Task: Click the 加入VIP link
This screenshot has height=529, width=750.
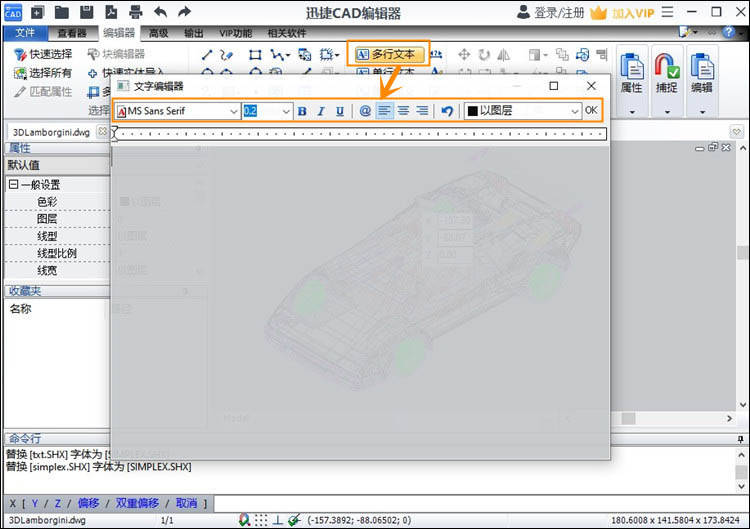Action: tap(633, 13)
